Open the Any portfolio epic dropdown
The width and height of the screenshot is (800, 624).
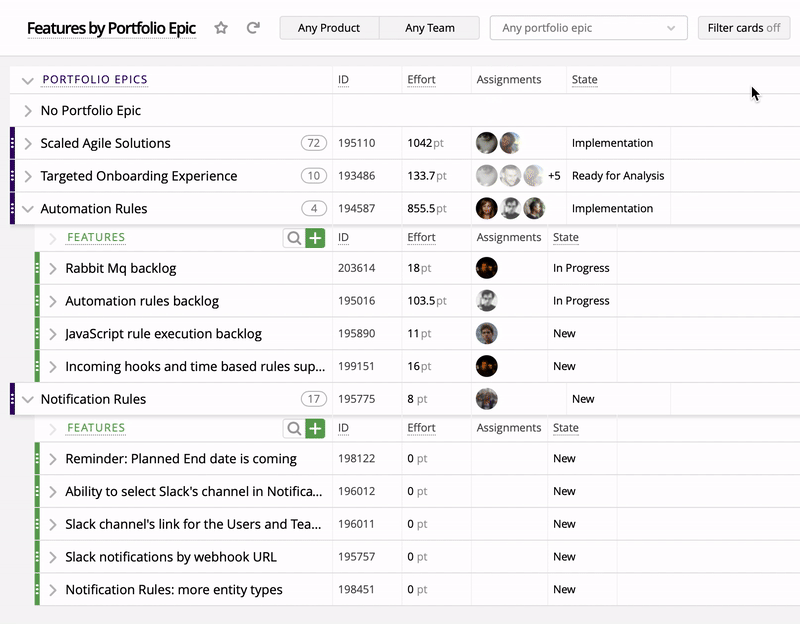(587, 28)
